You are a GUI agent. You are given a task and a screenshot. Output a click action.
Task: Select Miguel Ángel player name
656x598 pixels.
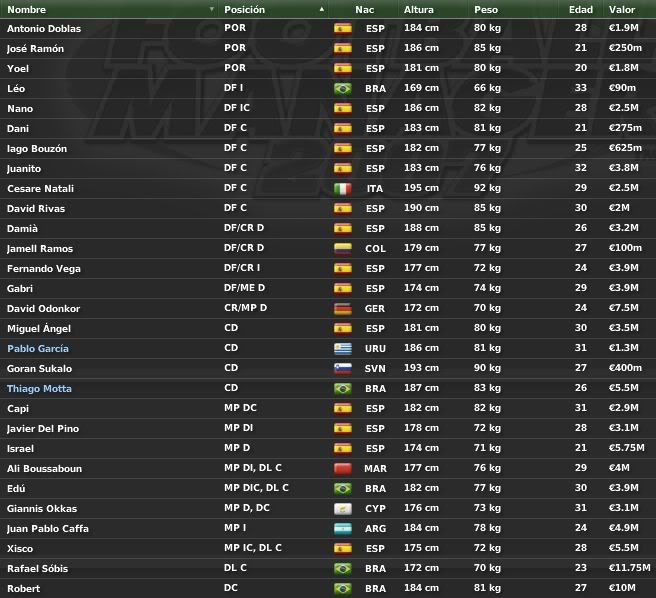click(39, 329)
